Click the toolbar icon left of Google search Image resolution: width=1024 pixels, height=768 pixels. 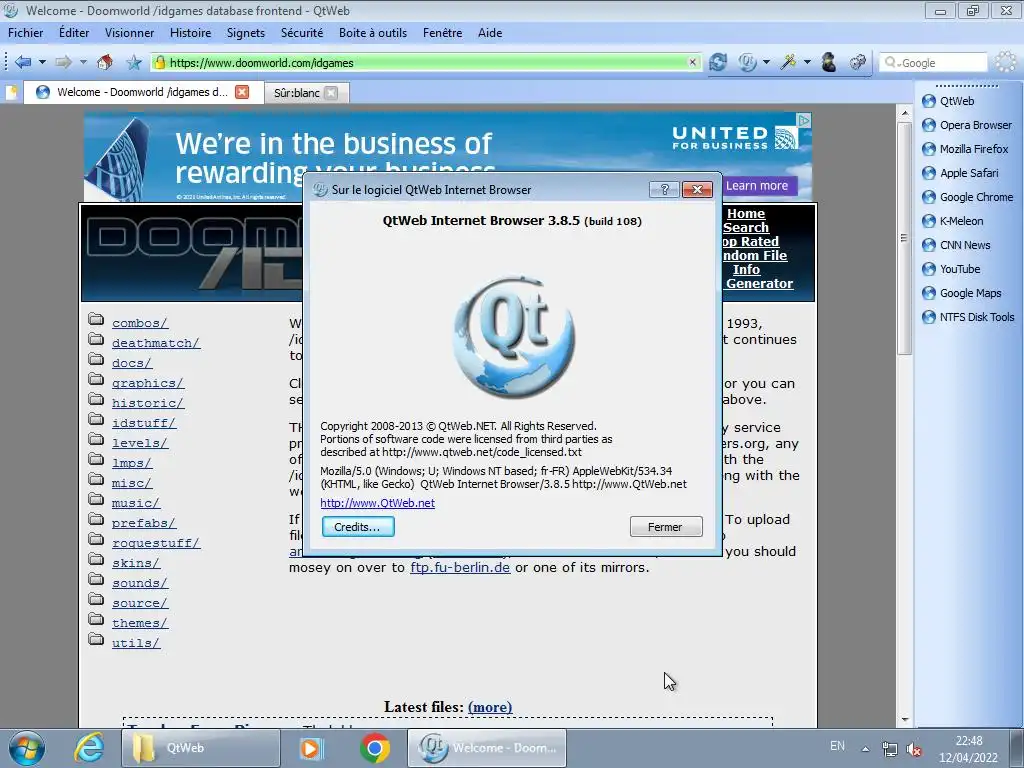point(857,62)
